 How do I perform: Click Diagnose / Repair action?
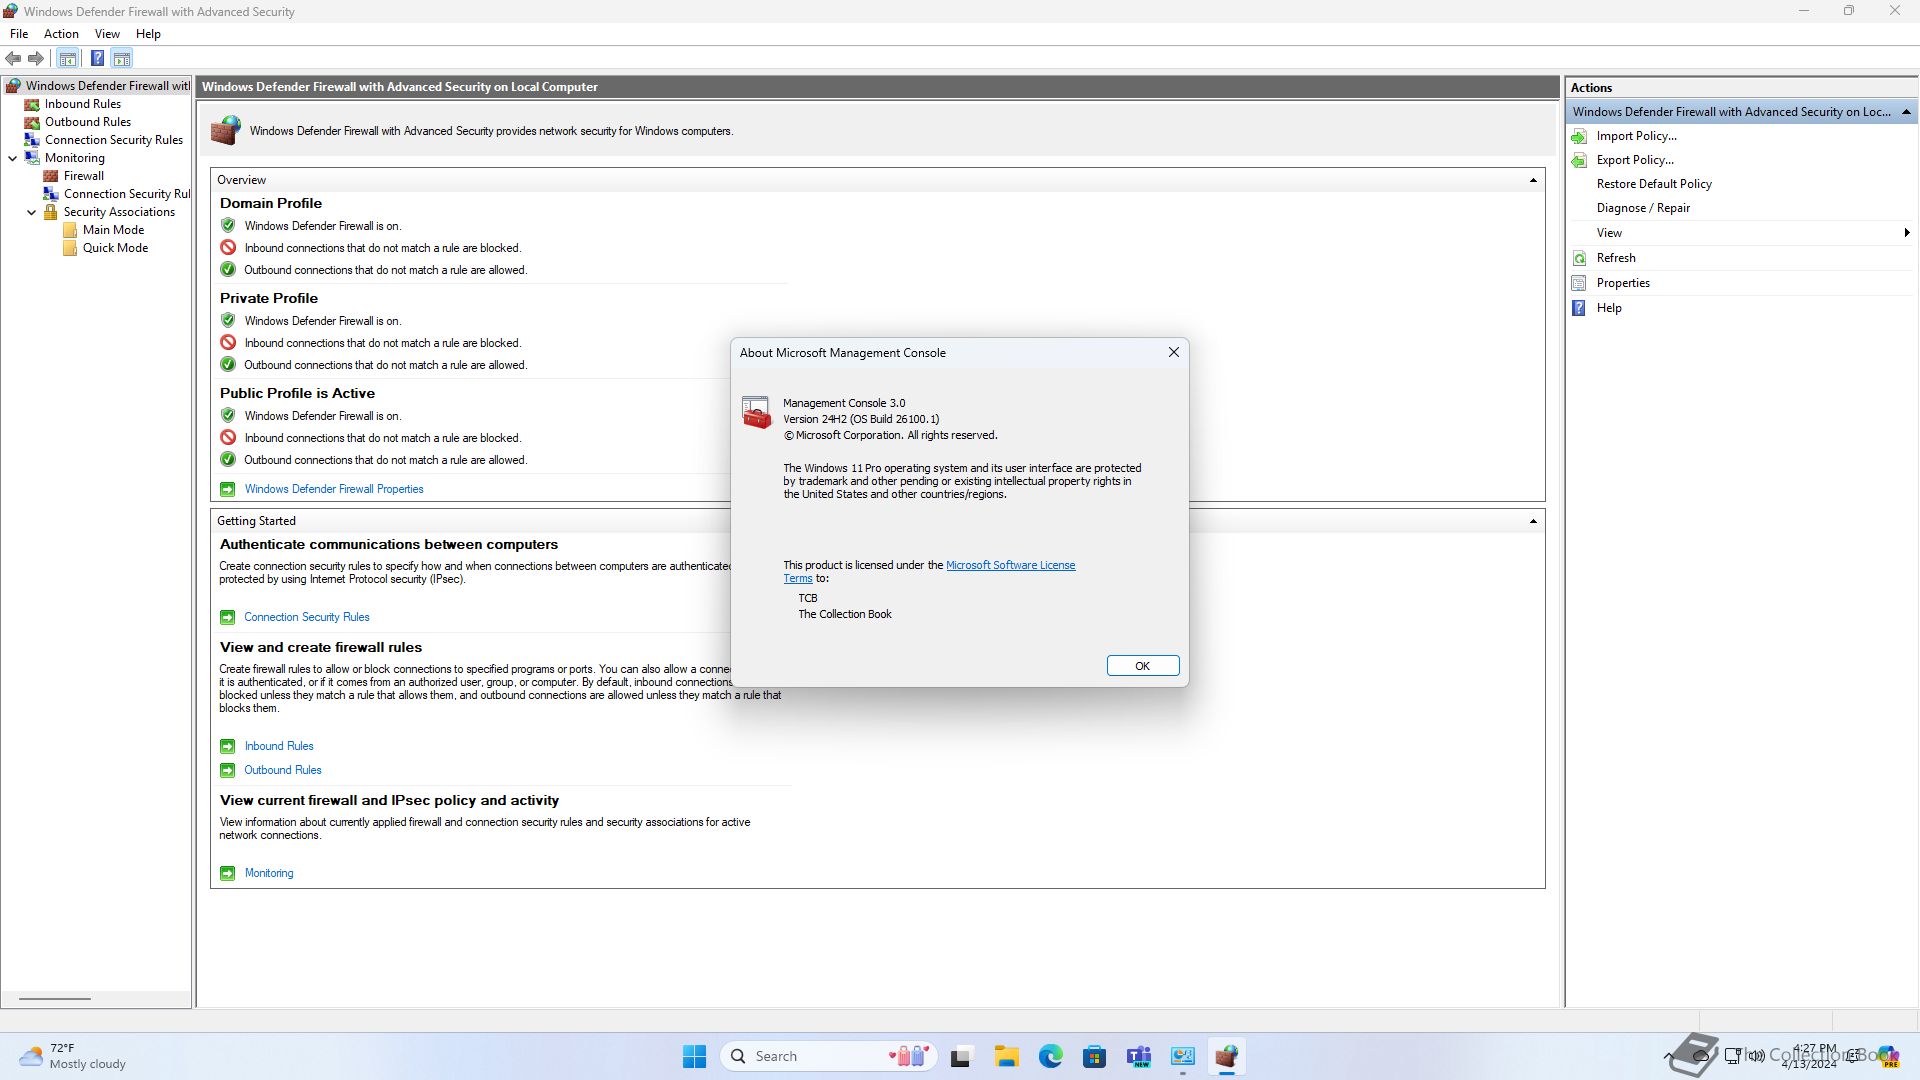pyautogui.click(x=1643, y=208)
